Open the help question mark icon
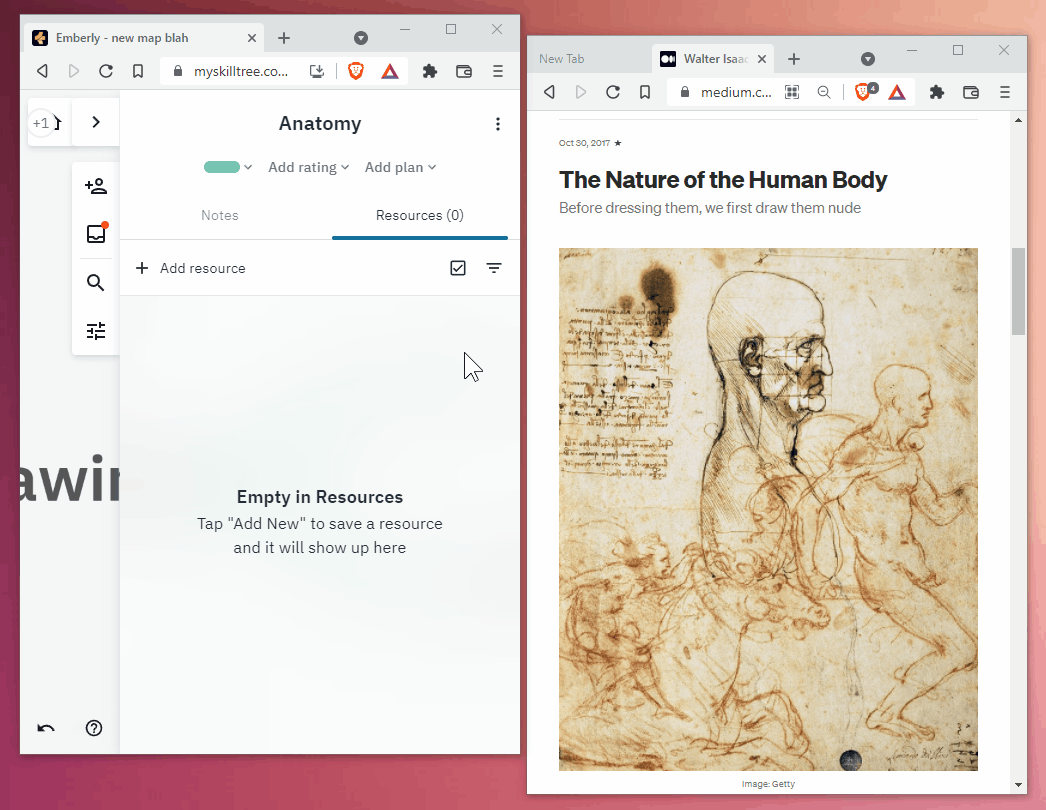 coord(94,728)
